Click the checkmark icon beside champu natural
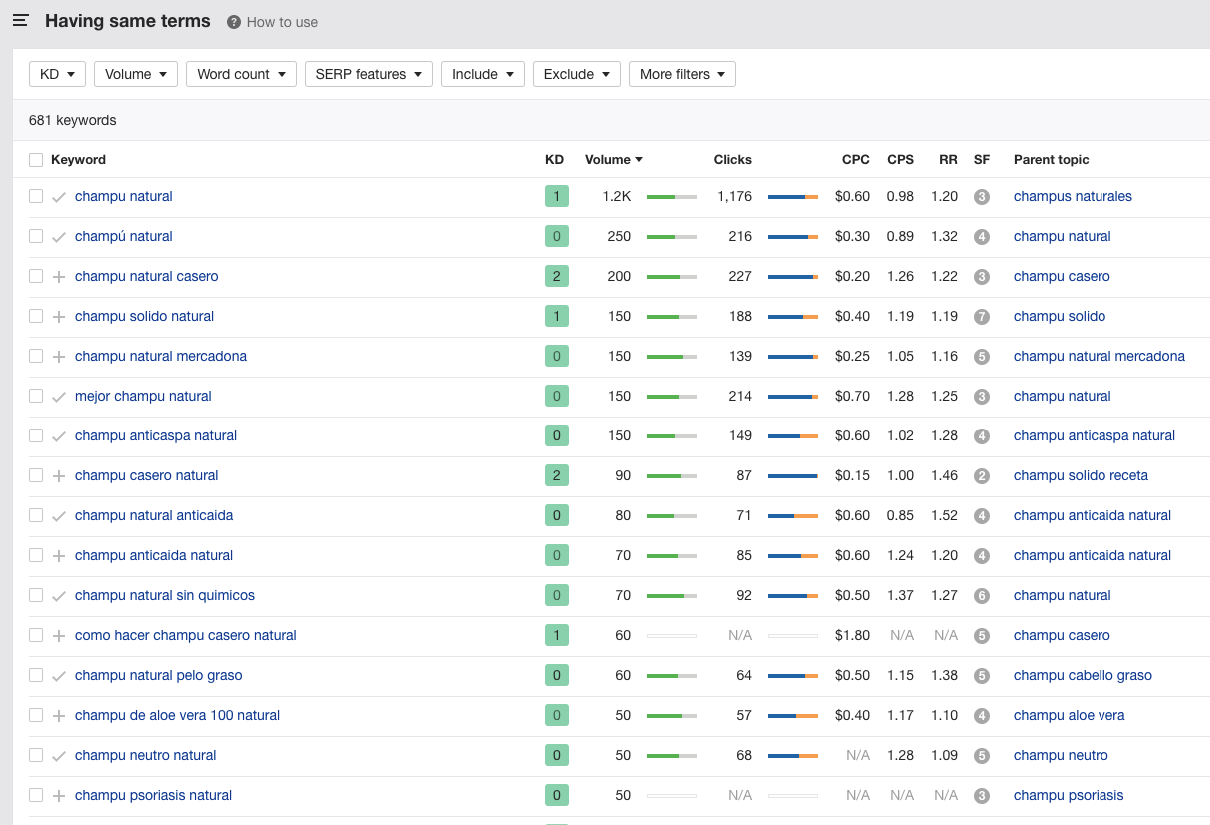 point(57,196)
